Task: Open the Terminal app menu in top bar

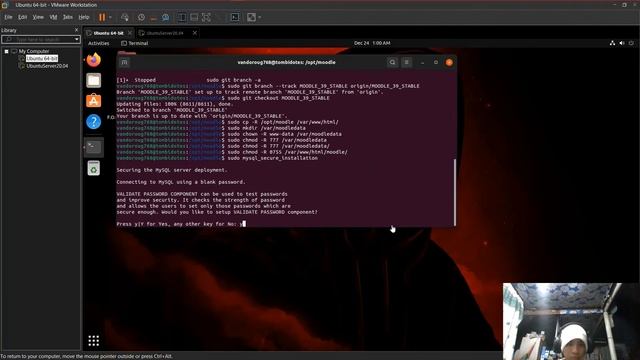Action: coord(135,43)
